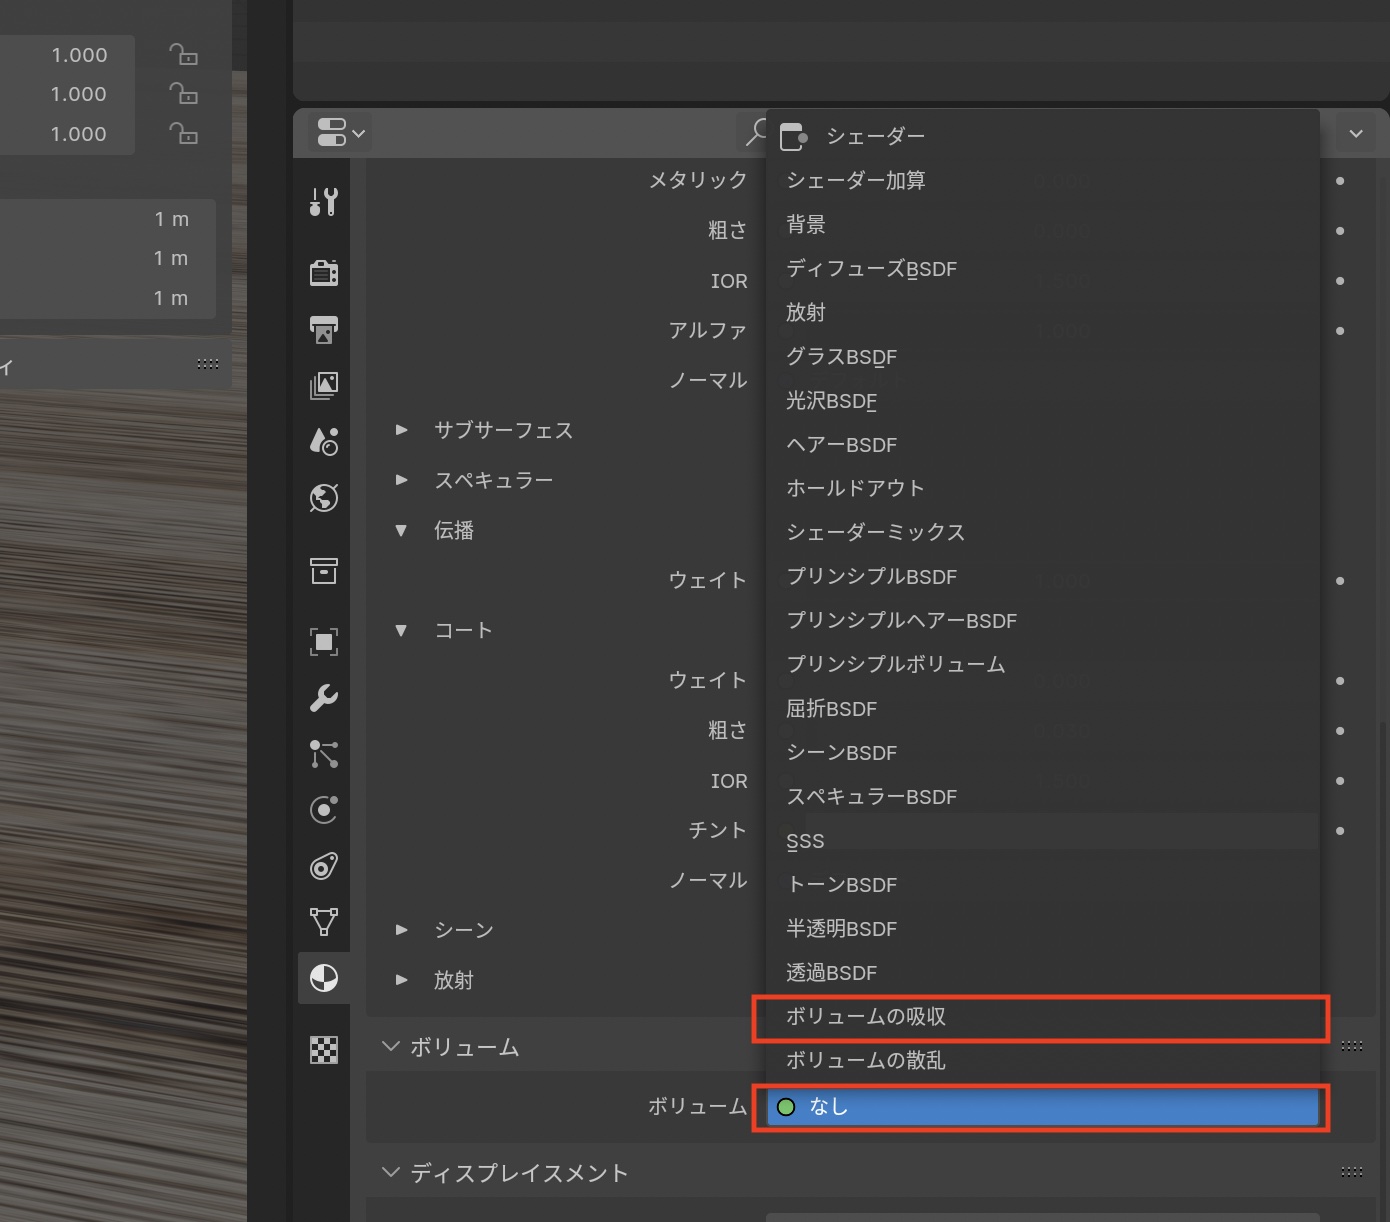Select the Modifiers wrench tab
The height and width of the screenshot is (1222, 1390).
click(x=323, y=698)
